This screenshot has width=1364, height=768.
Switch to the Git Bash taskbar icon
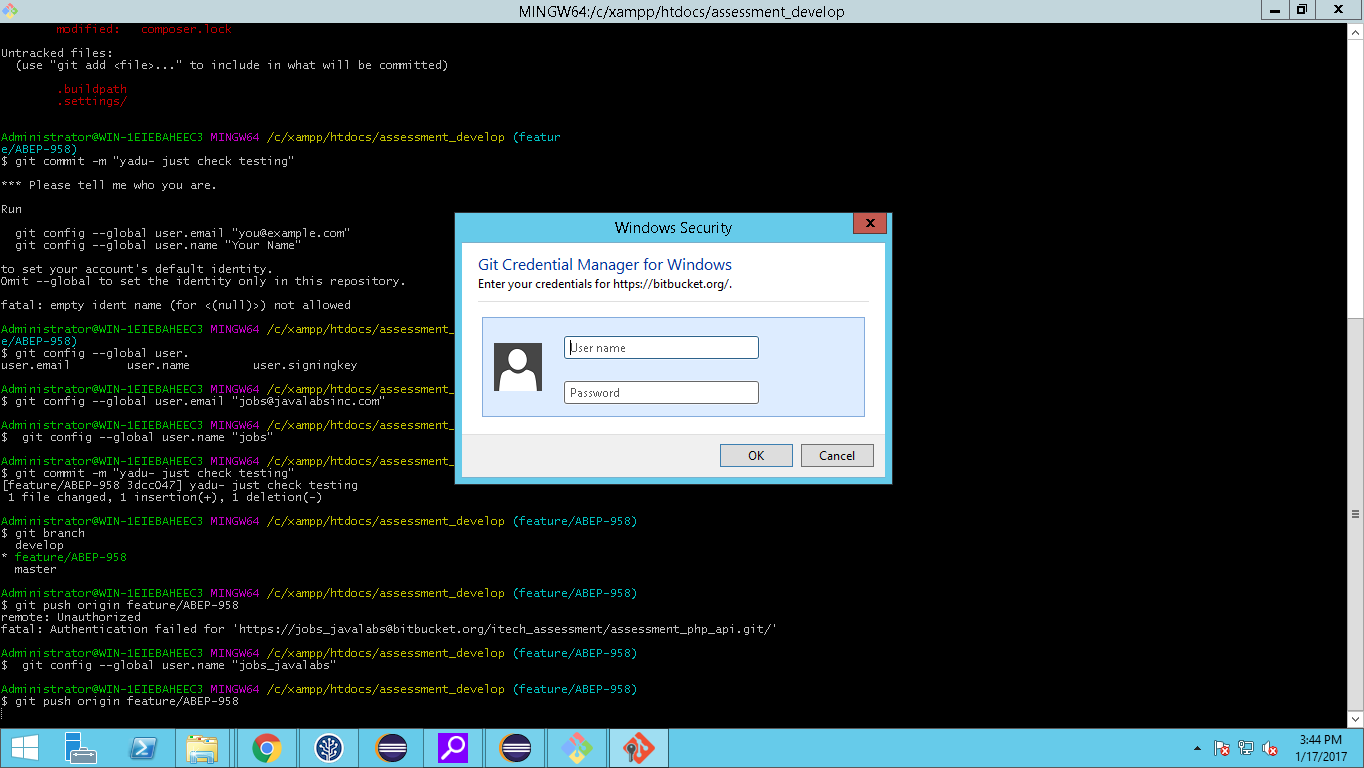[x=577, y=748]
